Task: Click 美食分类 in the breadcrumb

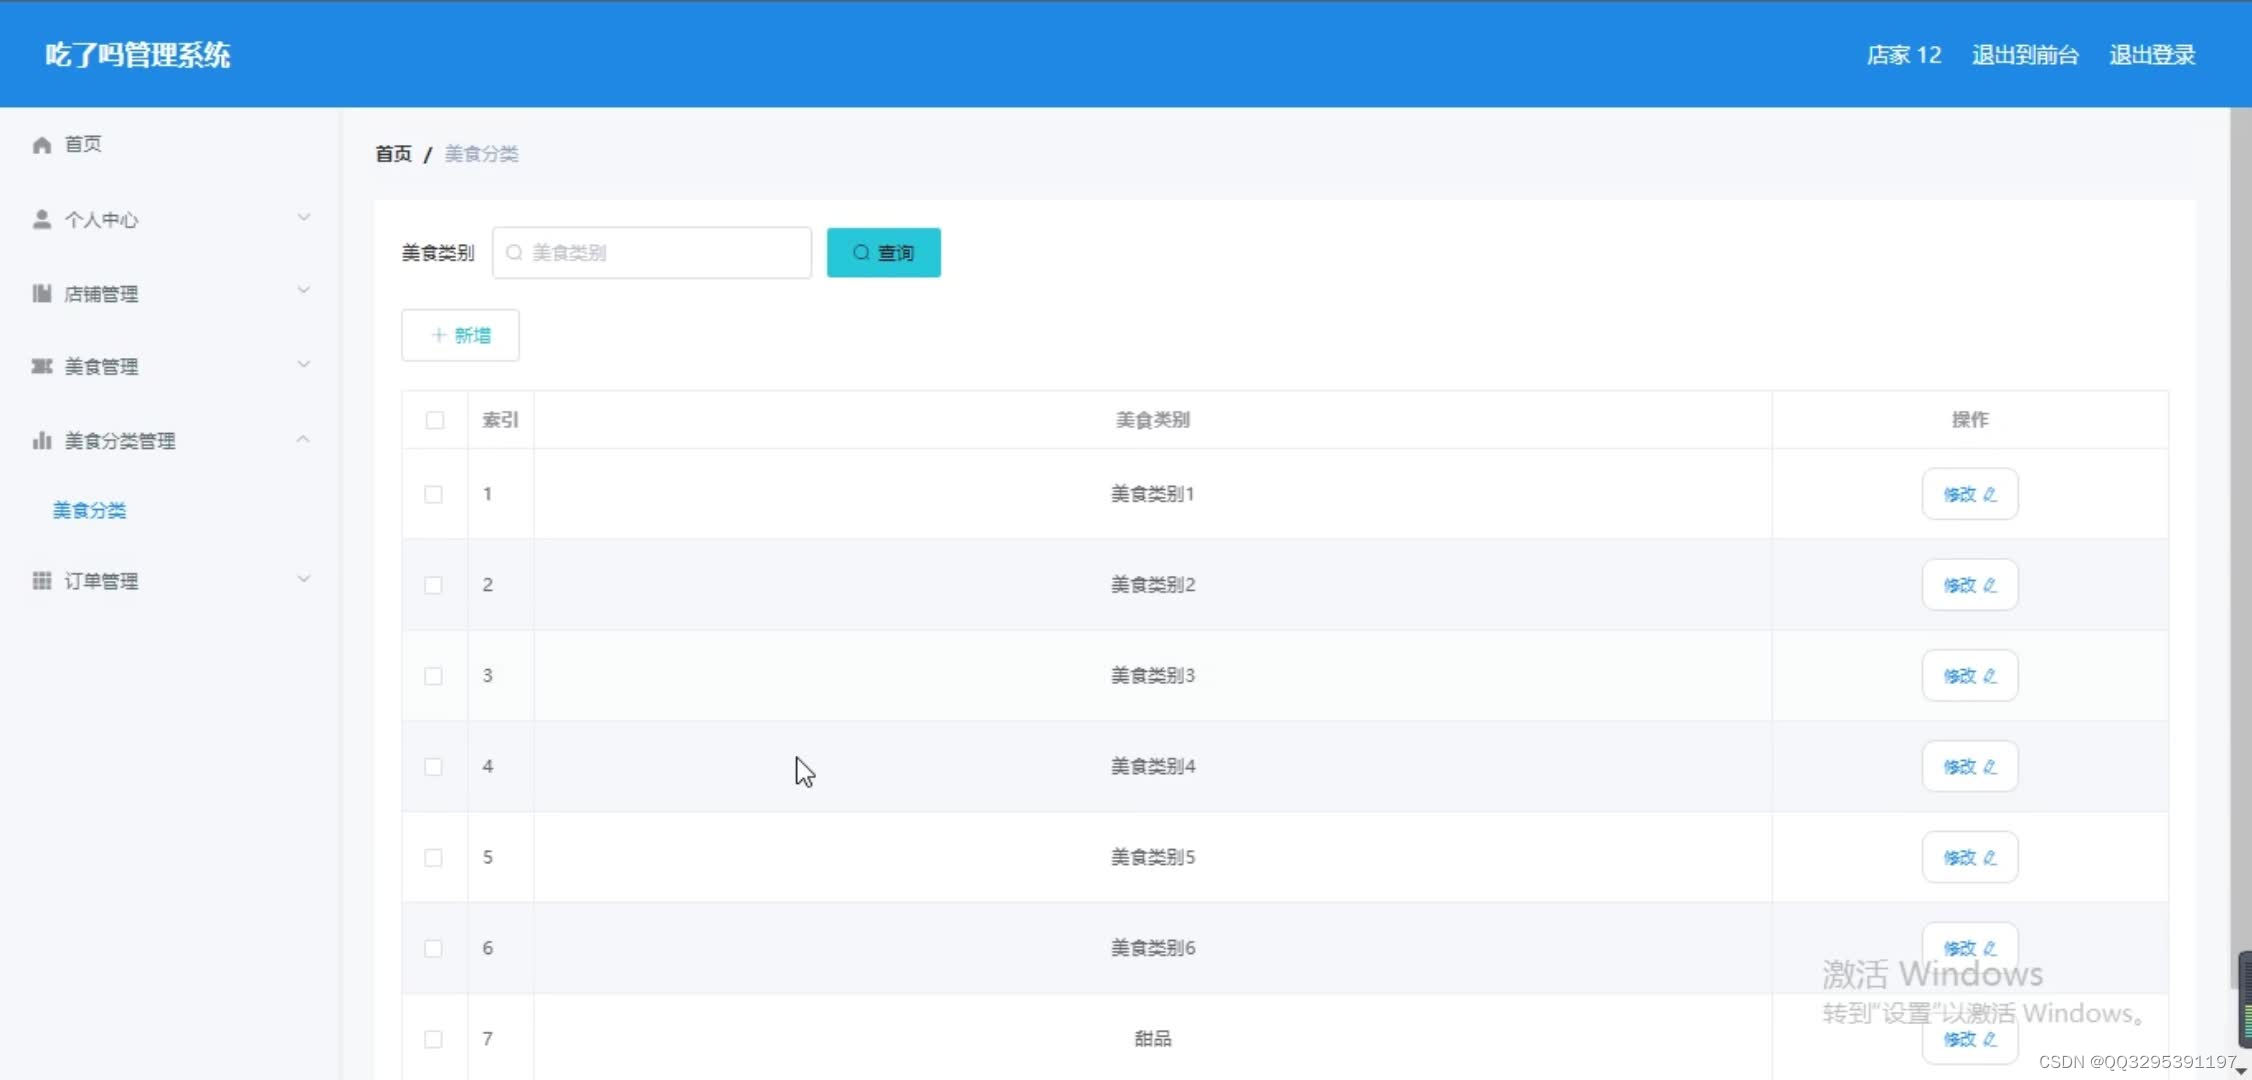Action: click(482, 154)
